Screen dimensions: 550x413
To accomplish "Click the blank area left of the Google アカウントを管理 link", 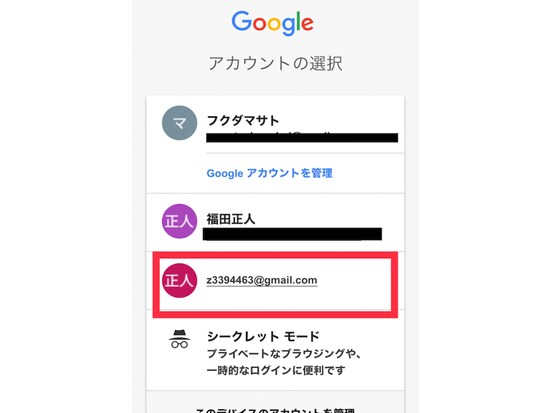I will coord(176,173).
